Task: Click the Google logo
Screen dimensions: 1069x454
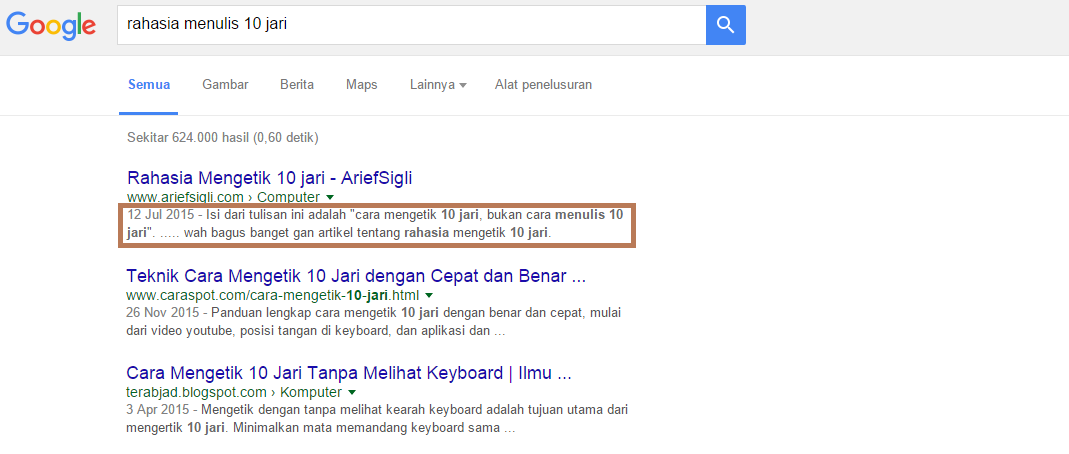Action: tap(51, 25)
